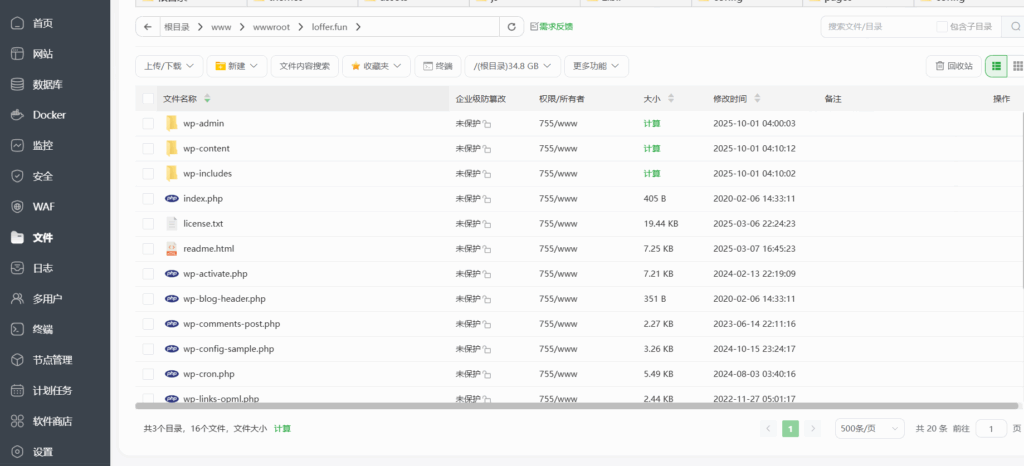Click the refresh icon beside path bar

[x=512, y=27]
